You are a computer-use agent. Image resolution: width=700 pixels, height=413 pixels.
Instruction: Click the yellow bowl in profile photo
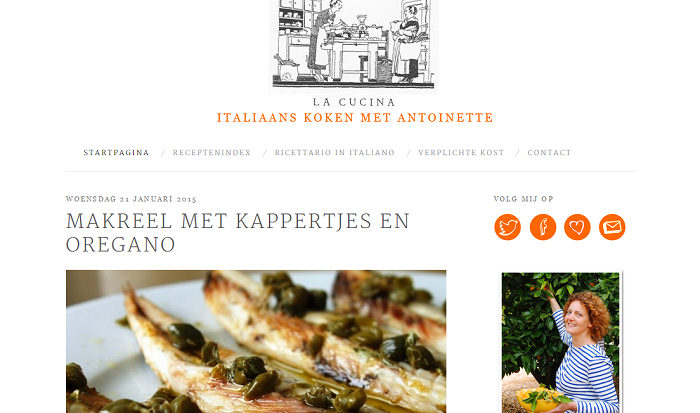(536, 400)
